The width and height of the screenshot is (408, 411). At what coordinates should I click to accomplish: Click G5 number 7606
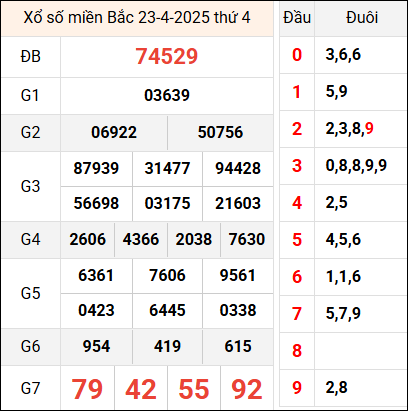coord(167,275)
